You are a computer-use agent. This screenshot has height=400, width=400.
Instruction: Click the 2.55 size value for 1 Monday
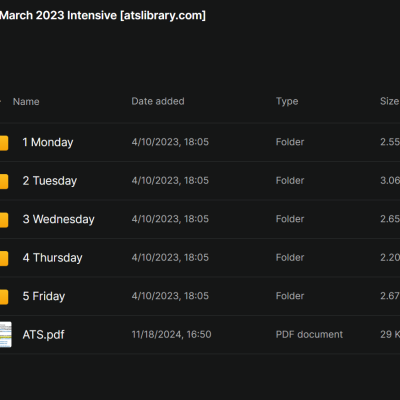pos(390,142)
